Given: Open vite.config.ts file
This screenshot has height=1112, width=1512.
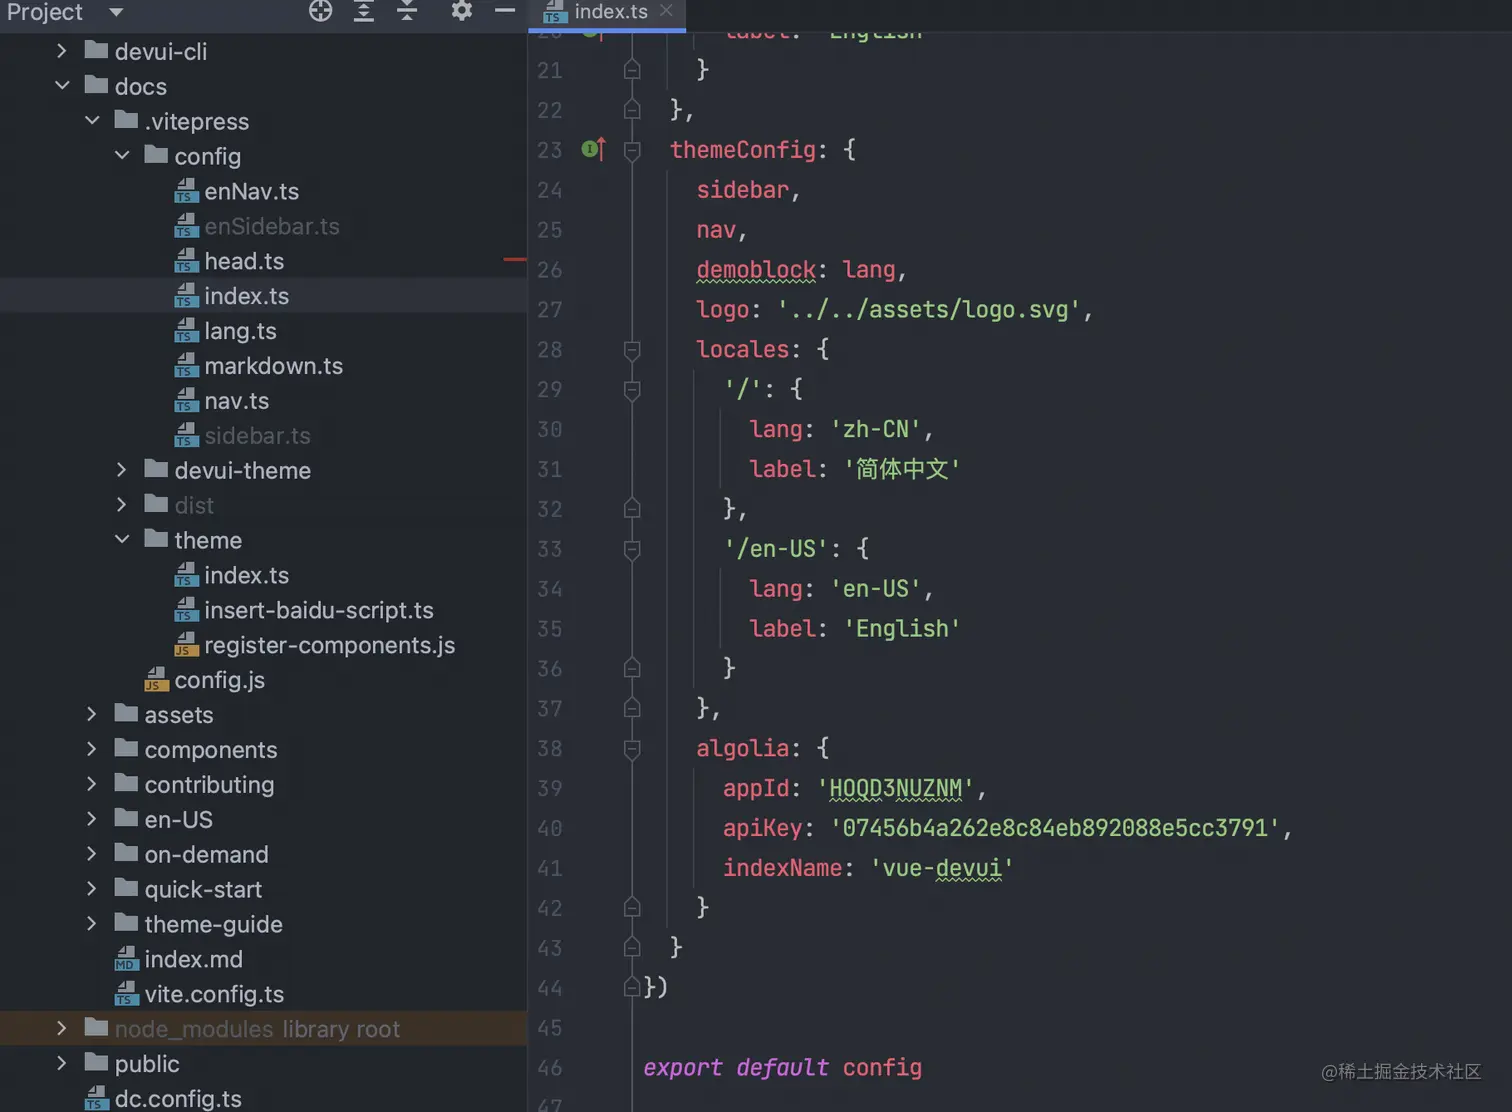Looking at the screenshot, I should (x=214, y=994).
